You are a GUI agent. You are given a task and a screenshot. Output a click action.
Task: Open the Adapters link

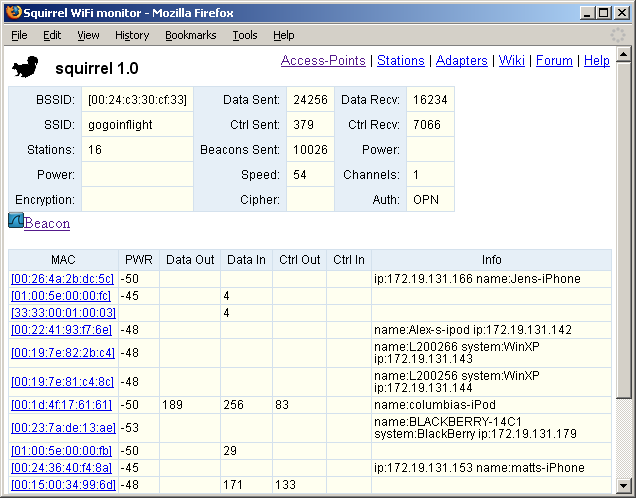coord(462,60)
